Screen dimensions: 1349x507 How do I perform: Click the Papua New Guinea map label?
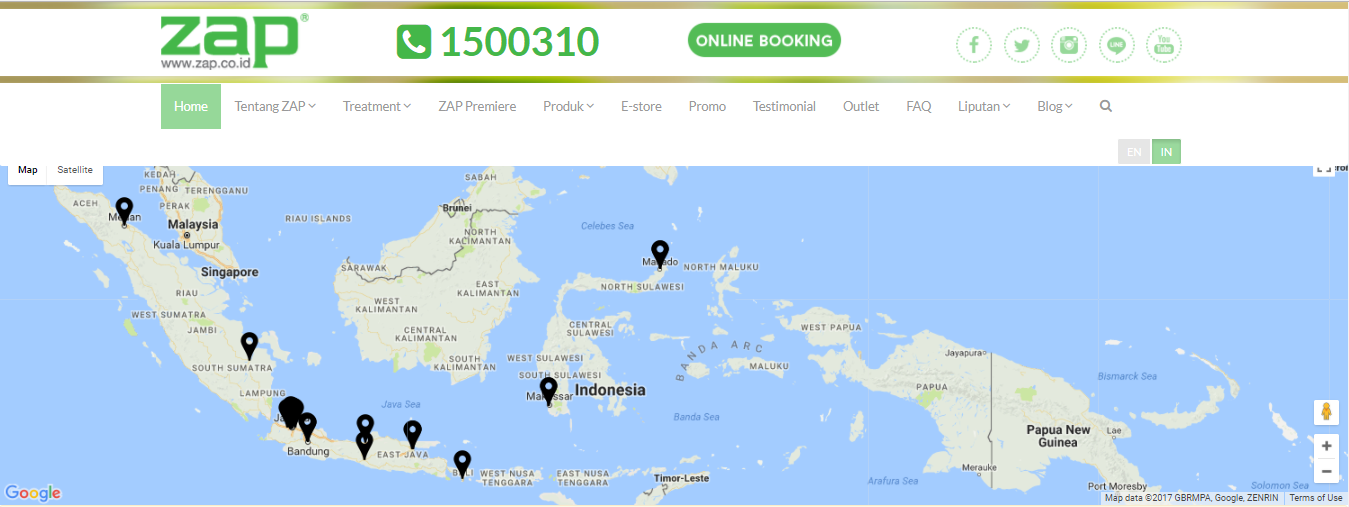click(x=1058, y=436)
